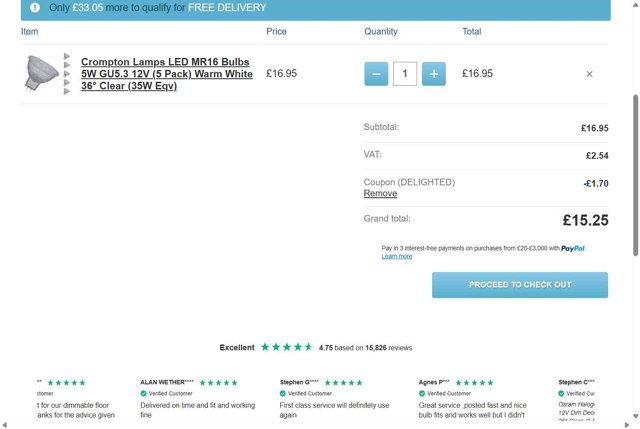Image resolution: width=640 pixels, height=429 pixels.
Task: Click the scroll left arrow at bottom
Action: click(x=4, y=425)
